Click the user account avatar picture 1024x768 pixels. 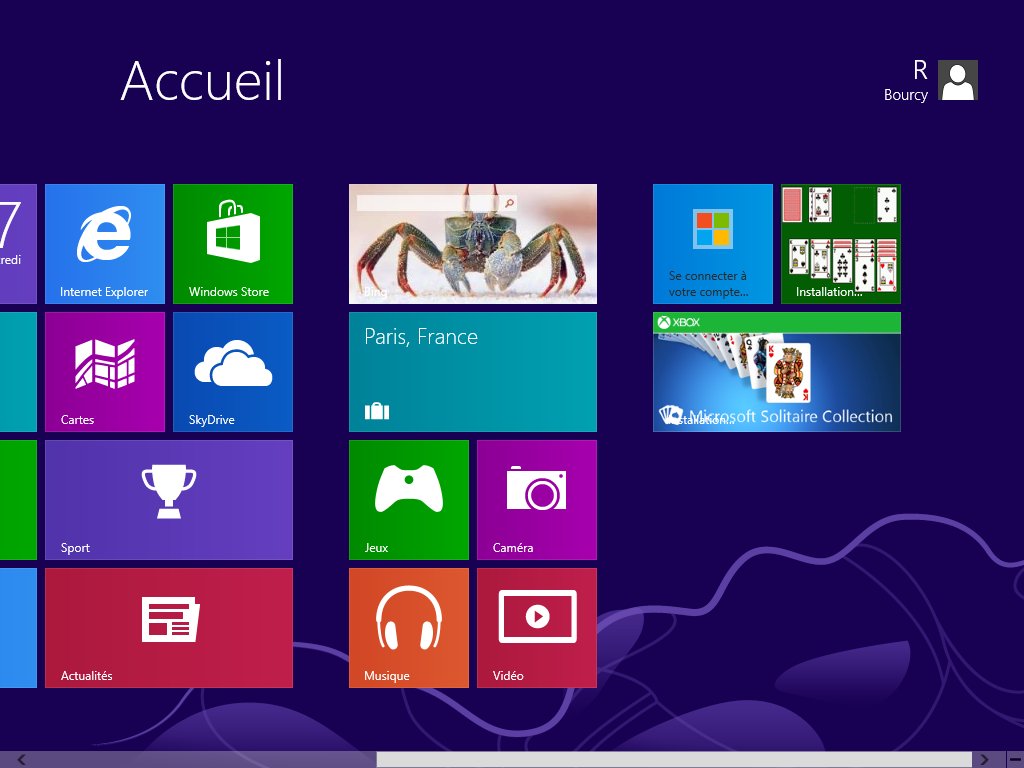957,80
